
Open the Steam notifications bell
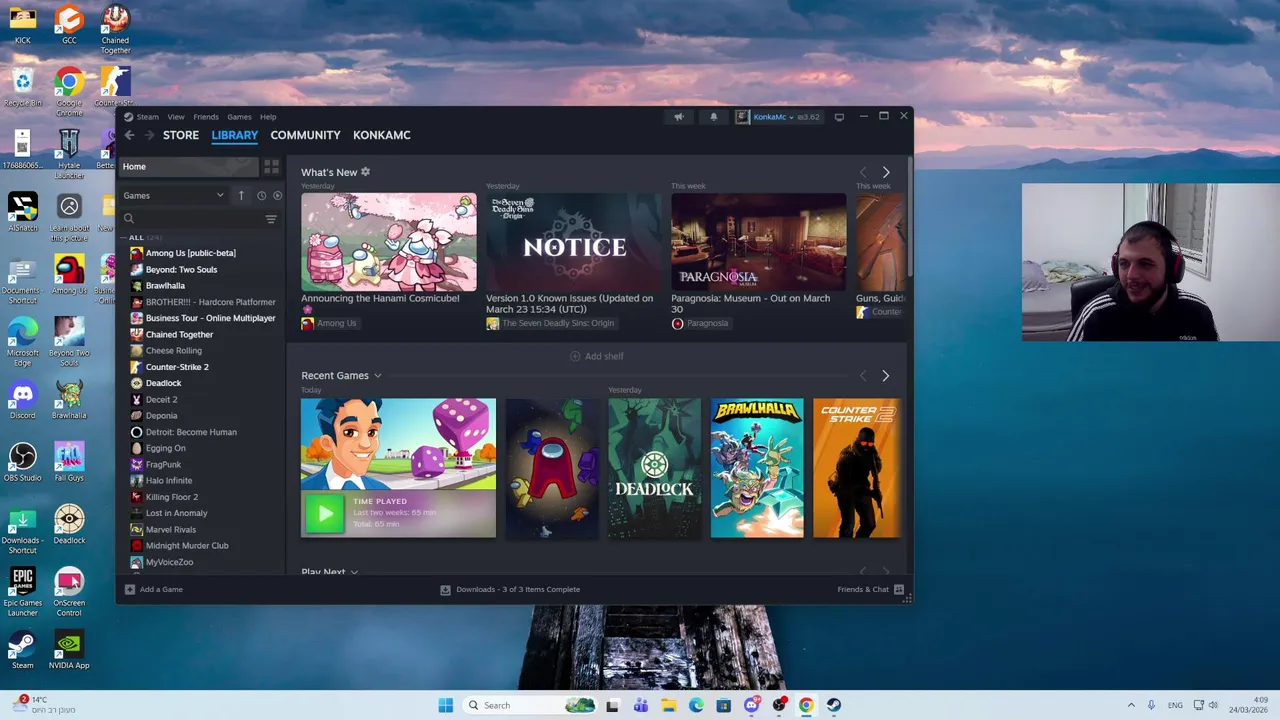coord(713,117)
